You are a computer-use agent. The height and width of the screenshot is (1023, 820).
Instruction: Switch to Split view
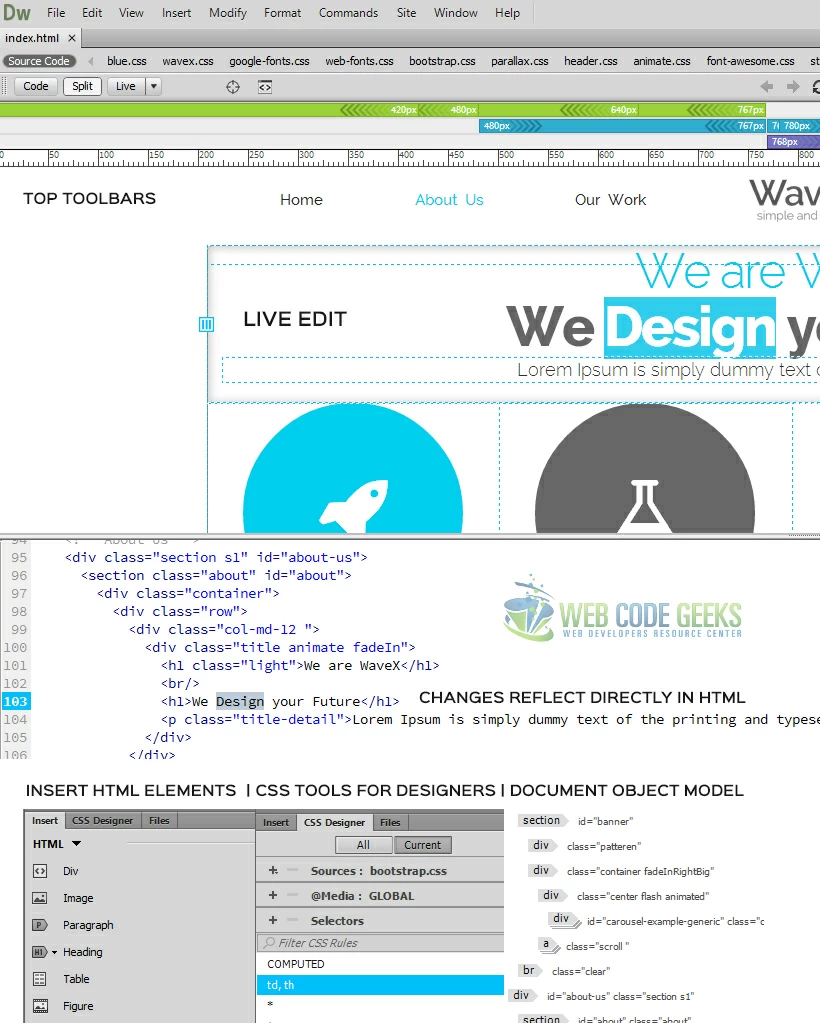[82, 86]
